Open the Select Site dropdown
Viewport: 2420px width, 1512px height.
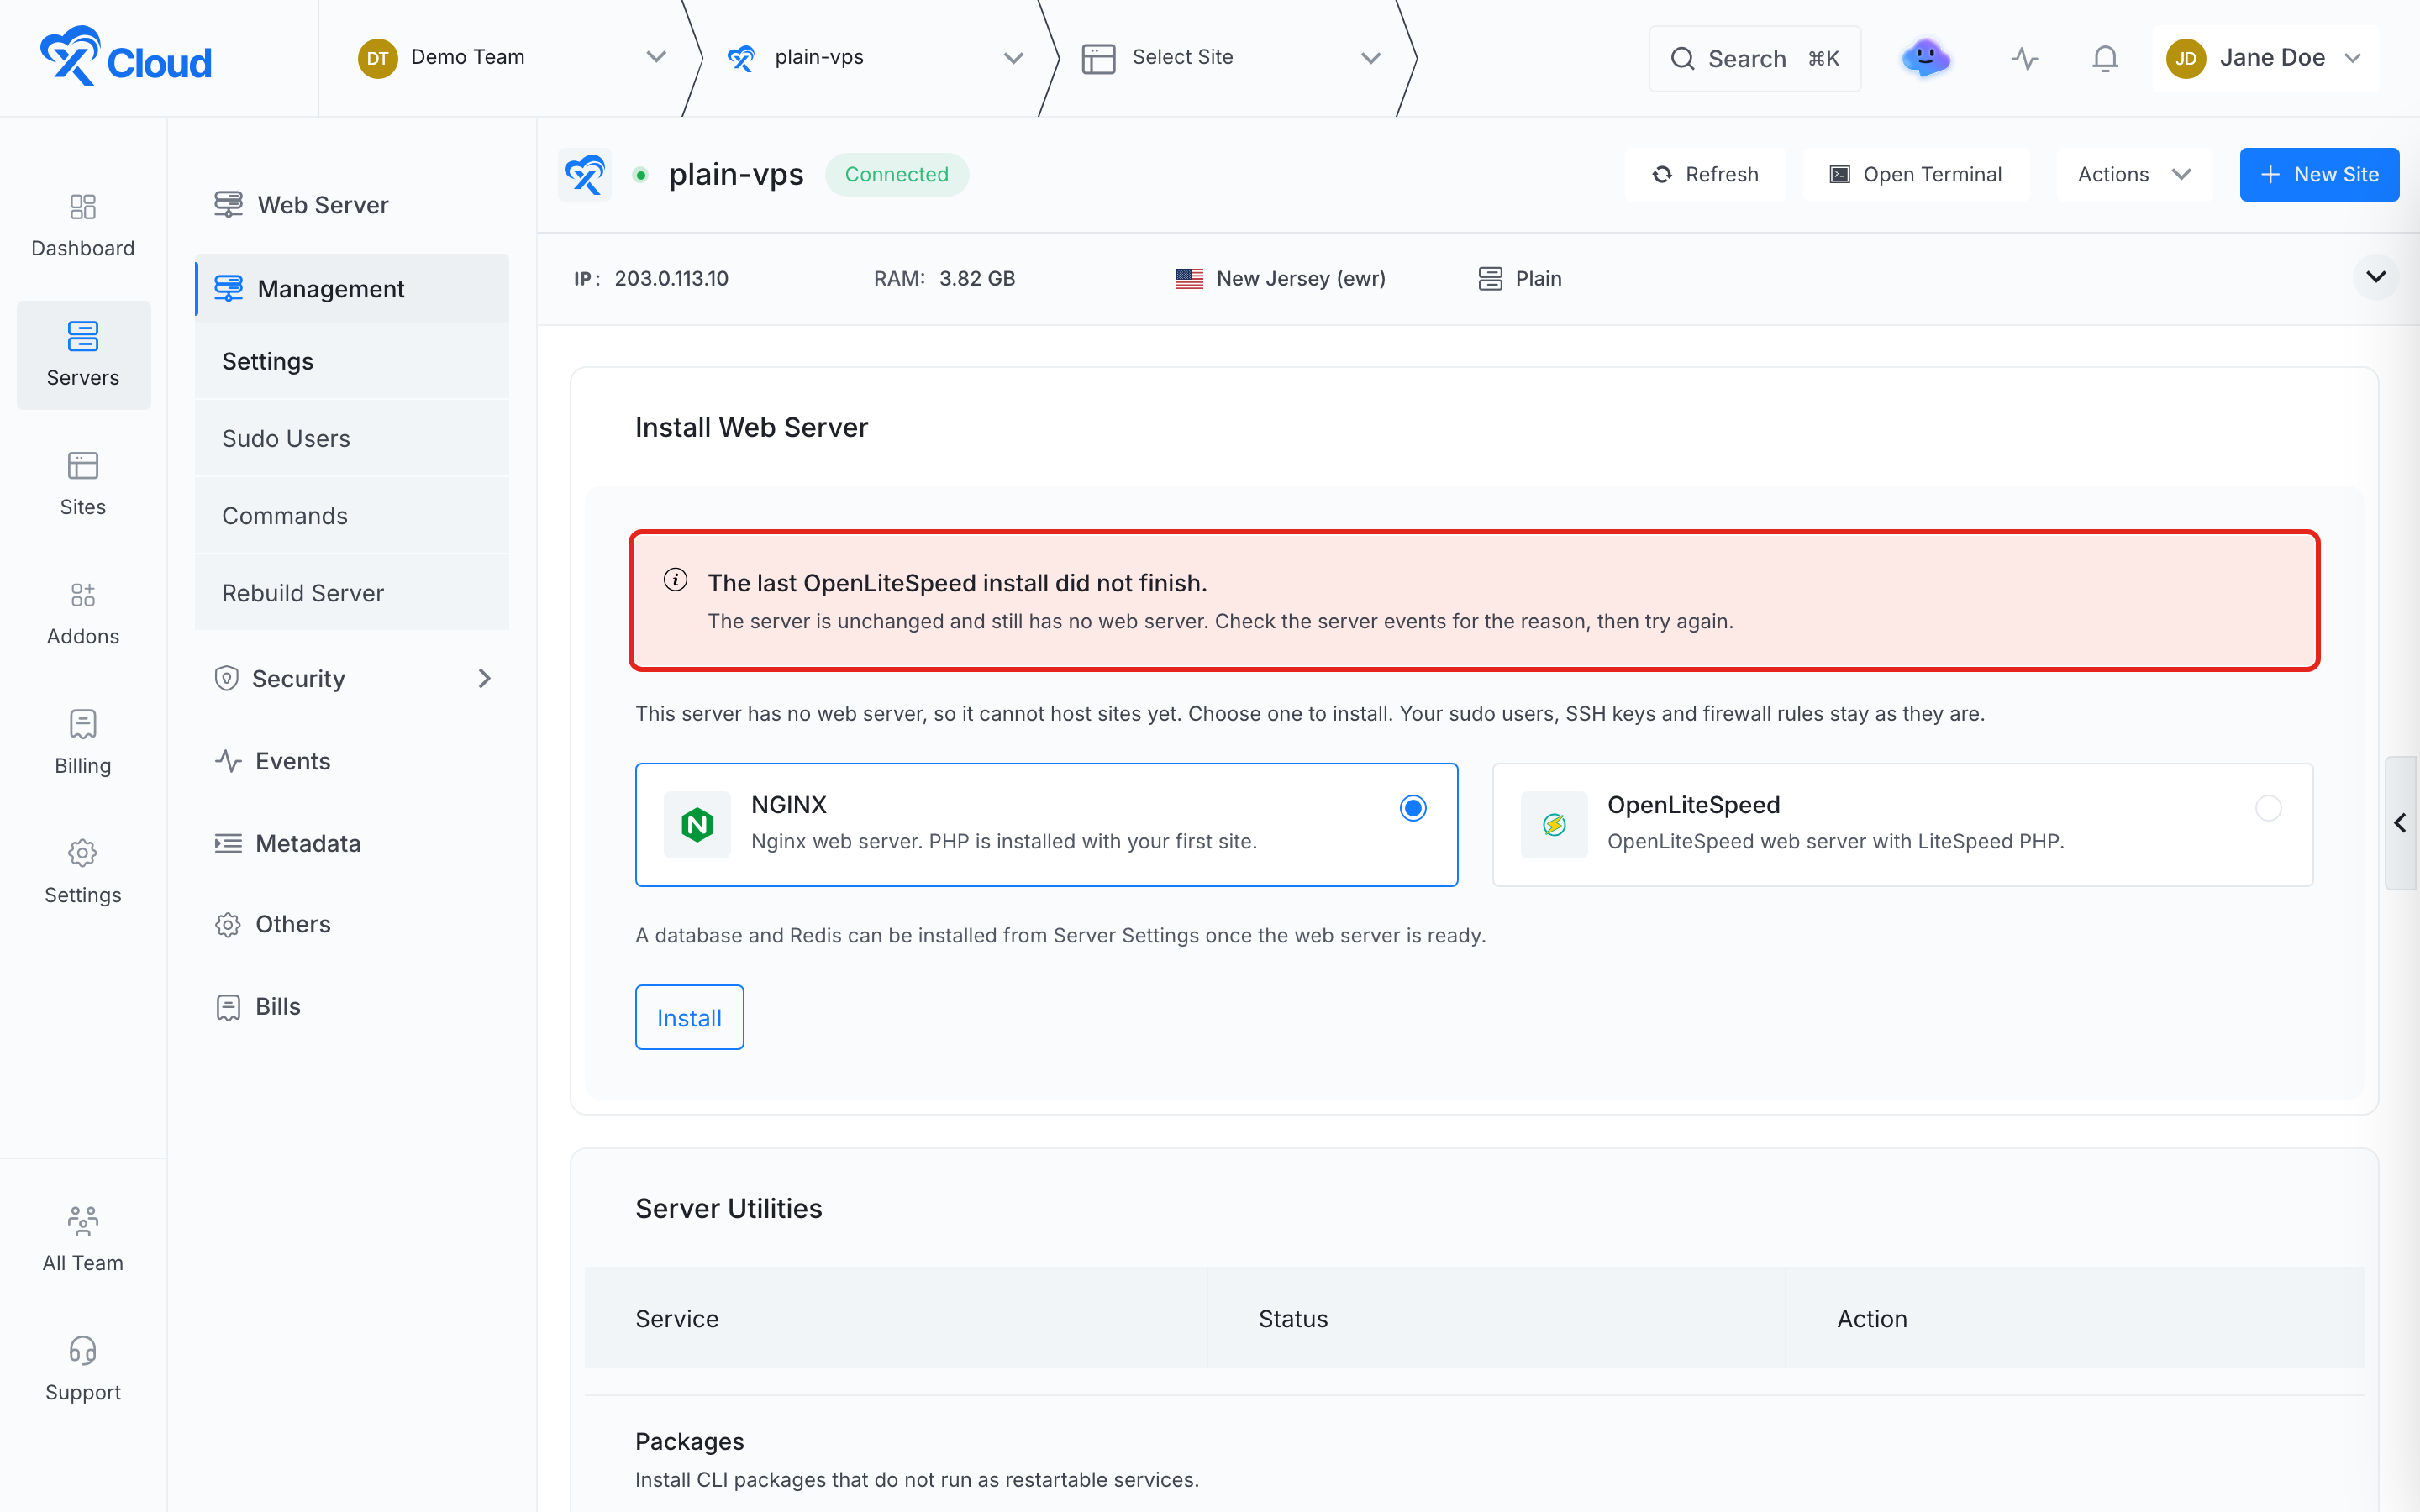1231,58
